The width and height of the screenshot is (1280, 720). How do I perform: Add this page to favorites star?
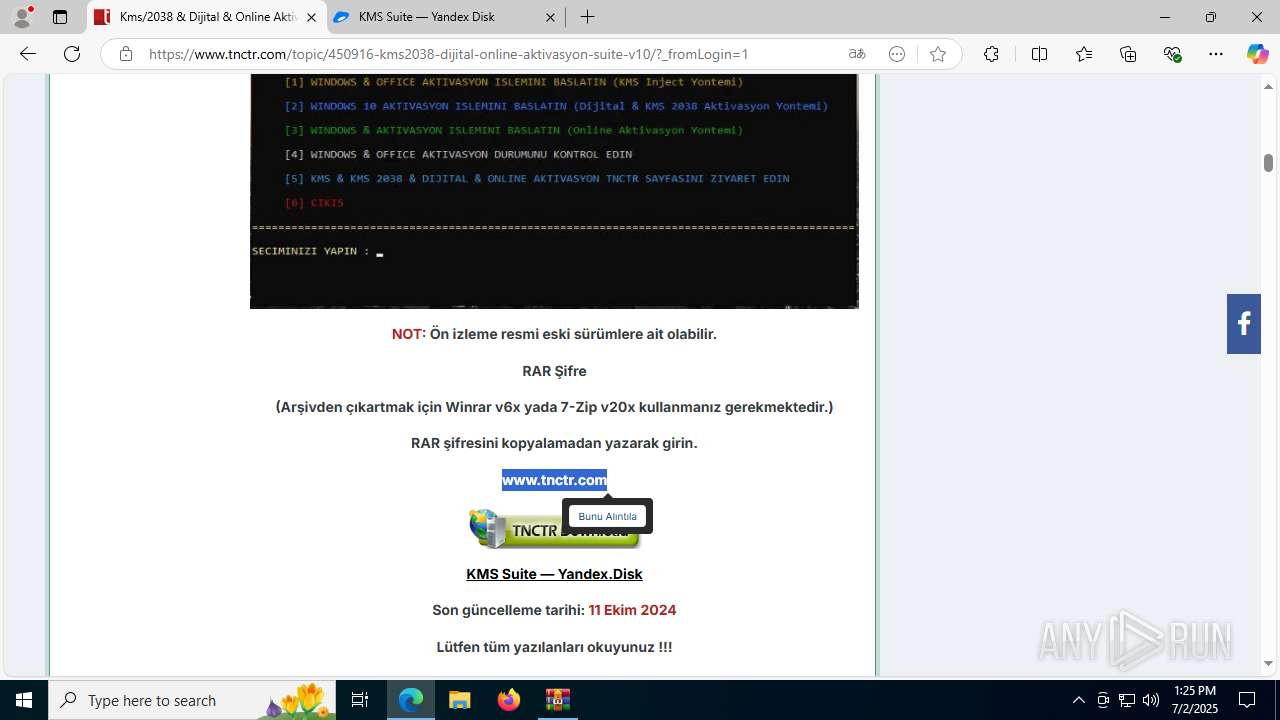937,54
